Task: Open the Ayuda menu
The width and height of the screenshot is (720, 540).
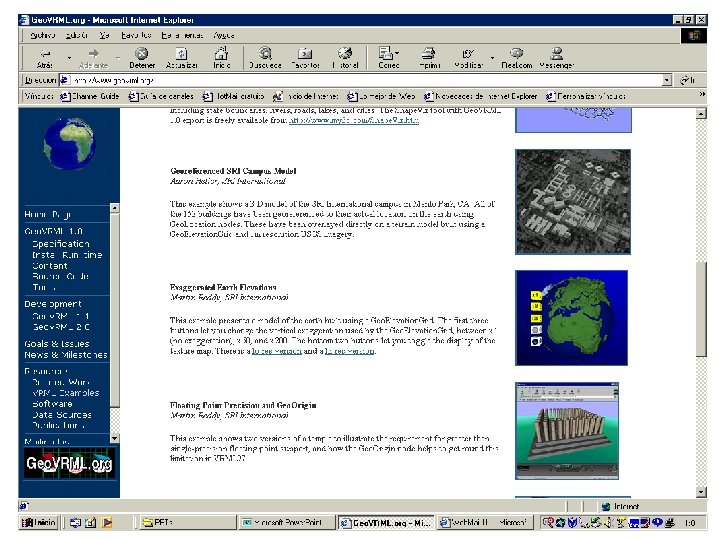Action: [x=224, y=35]
